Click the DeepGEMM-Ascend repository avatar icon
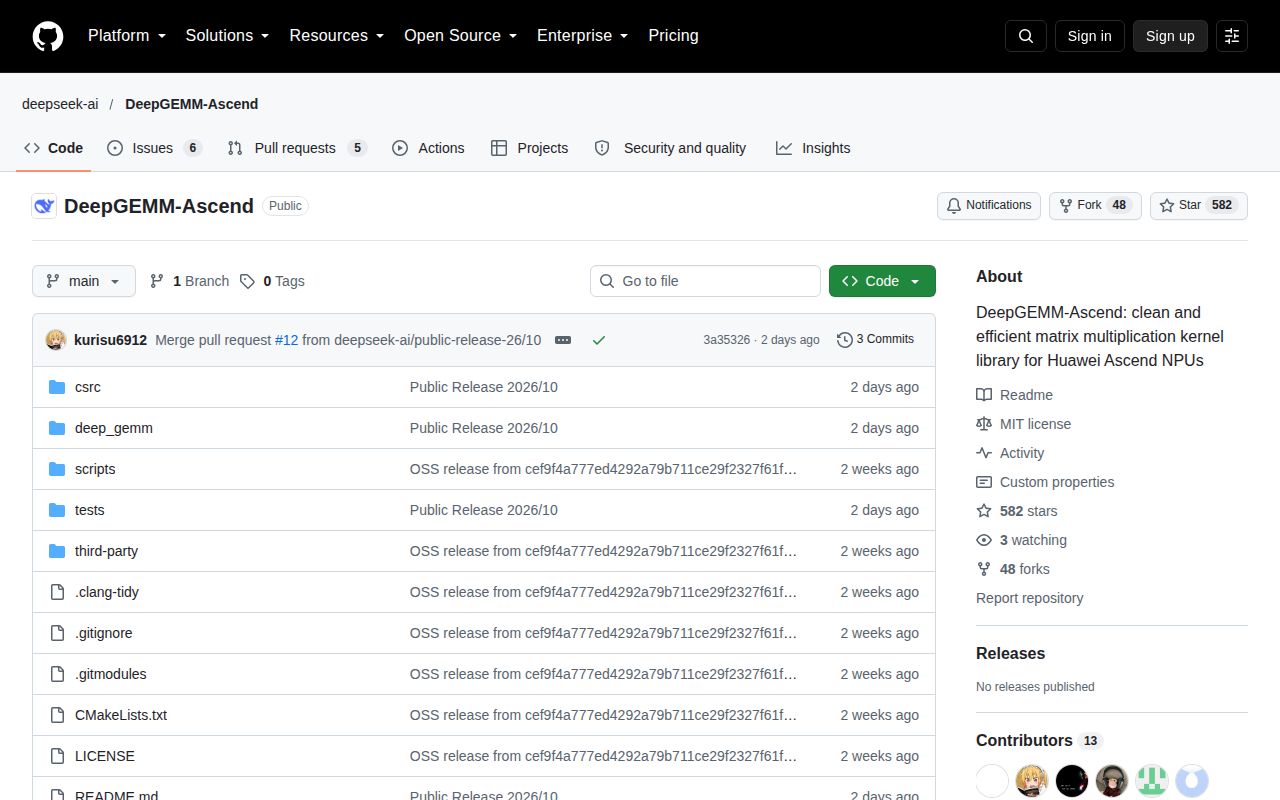This screenshot has width=1280, height=800. click(x=44, y=206)
